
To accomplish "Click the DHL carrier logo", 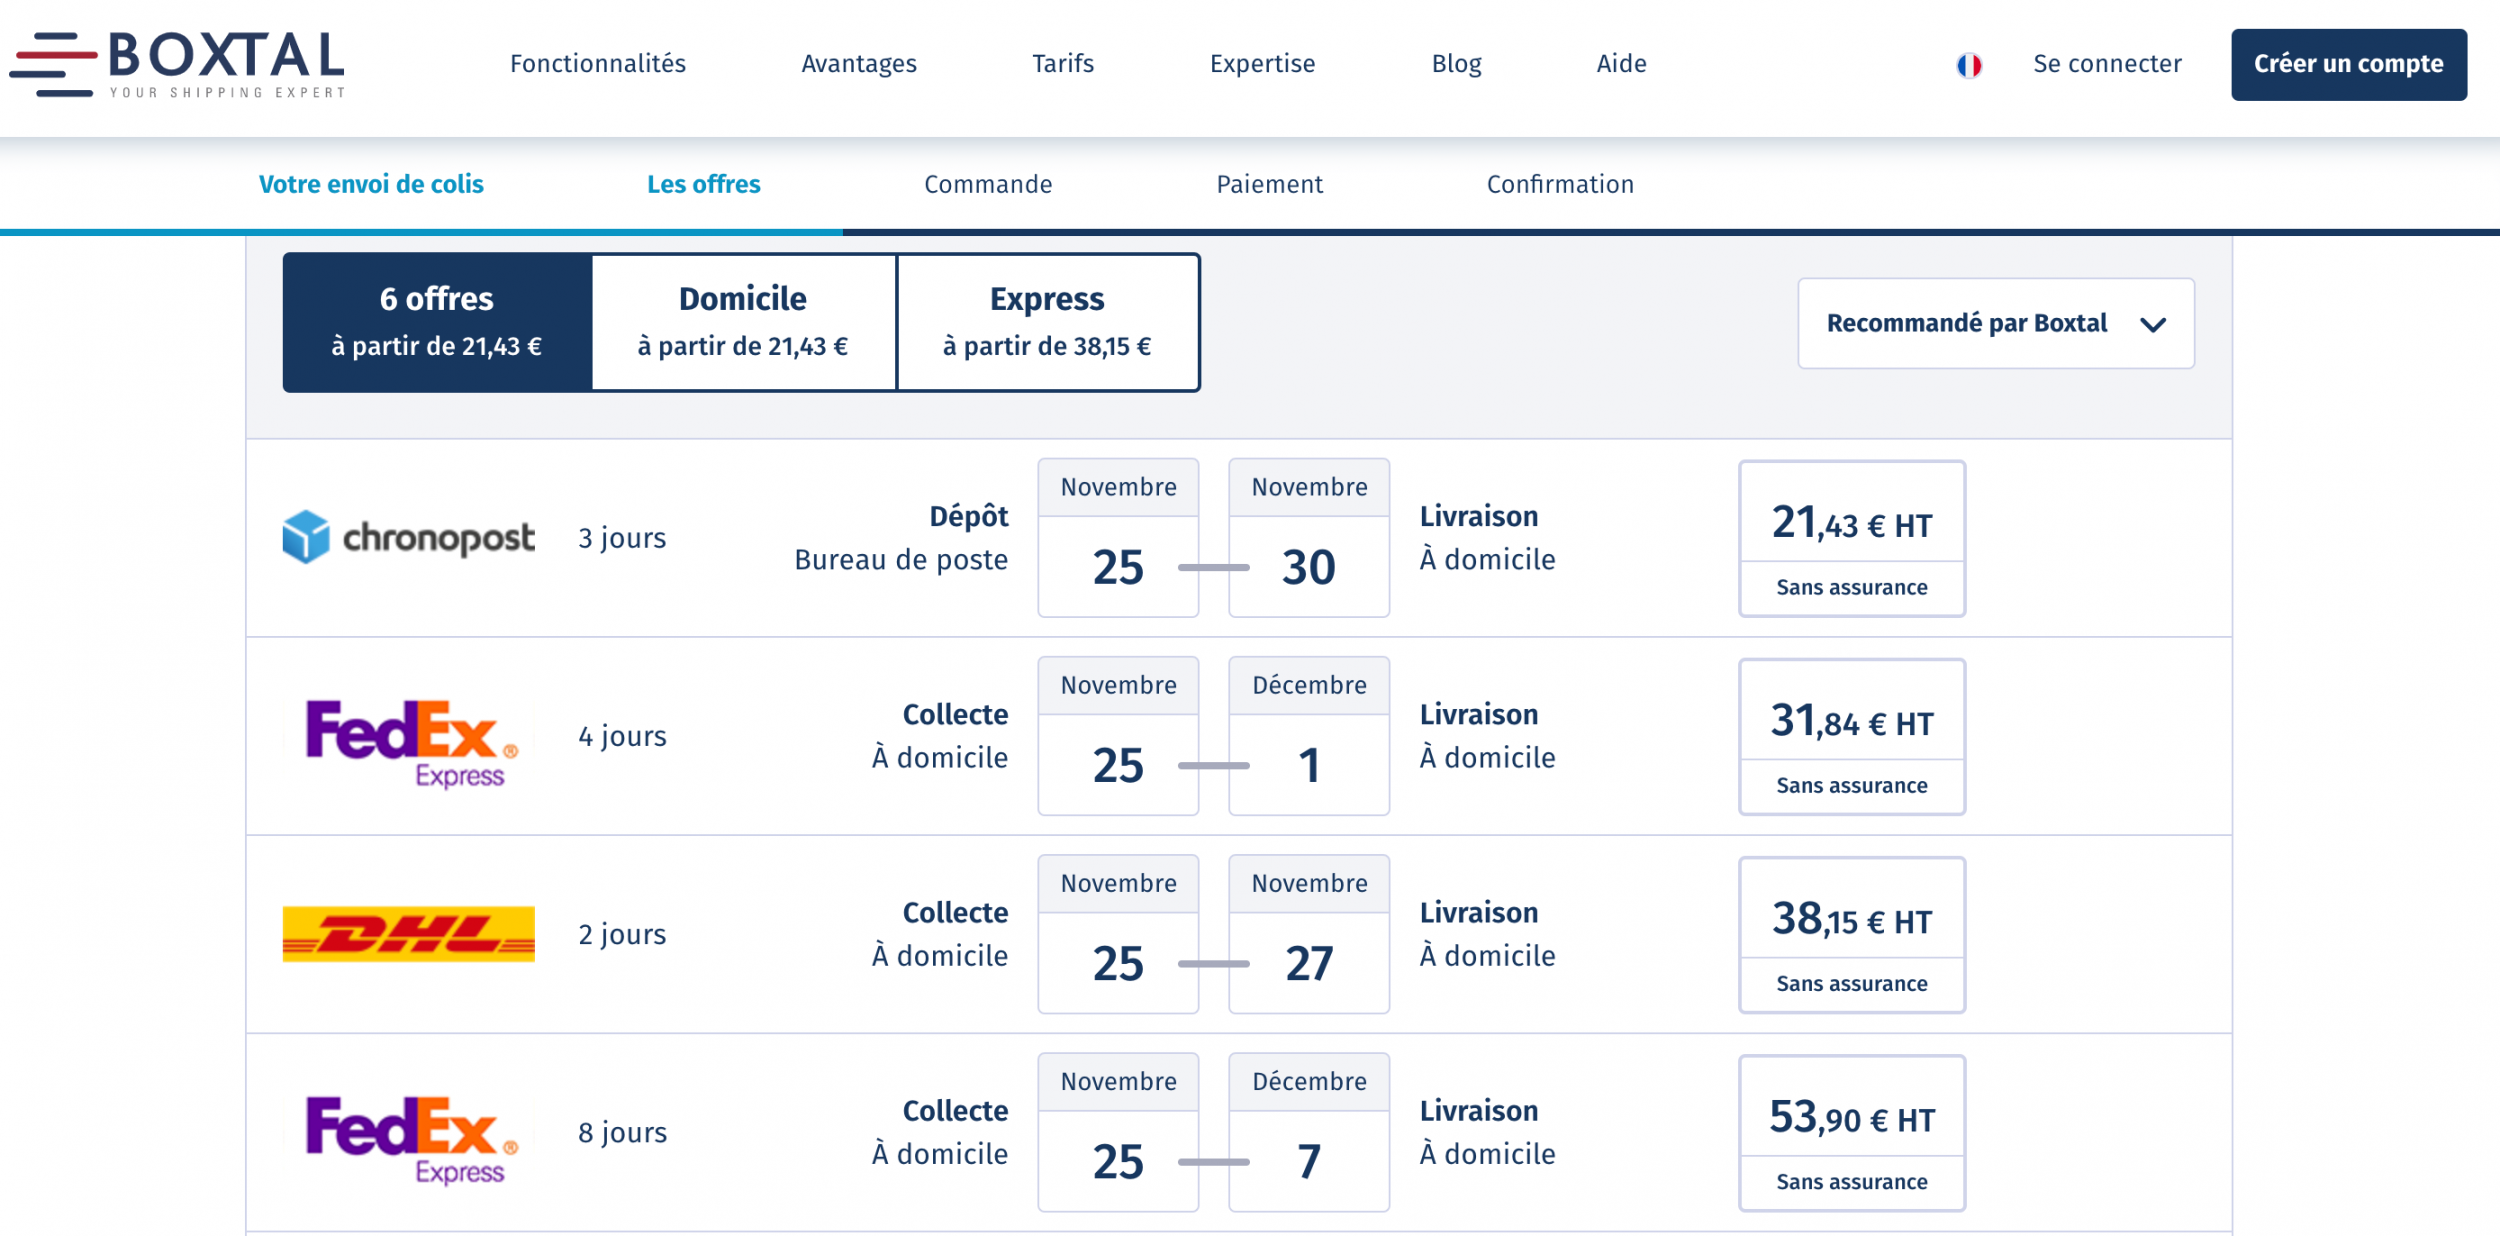I will (x=408, y=934).
